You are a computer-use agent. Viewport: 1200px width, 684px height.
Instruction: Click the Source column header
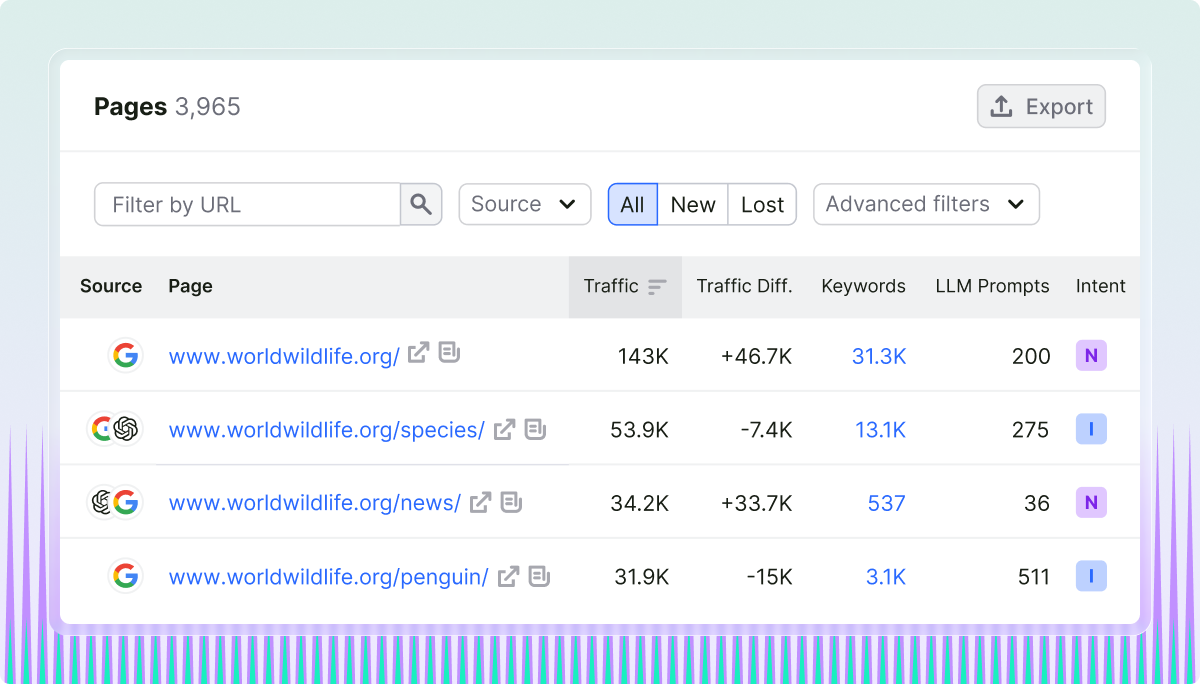pos(111,286)
